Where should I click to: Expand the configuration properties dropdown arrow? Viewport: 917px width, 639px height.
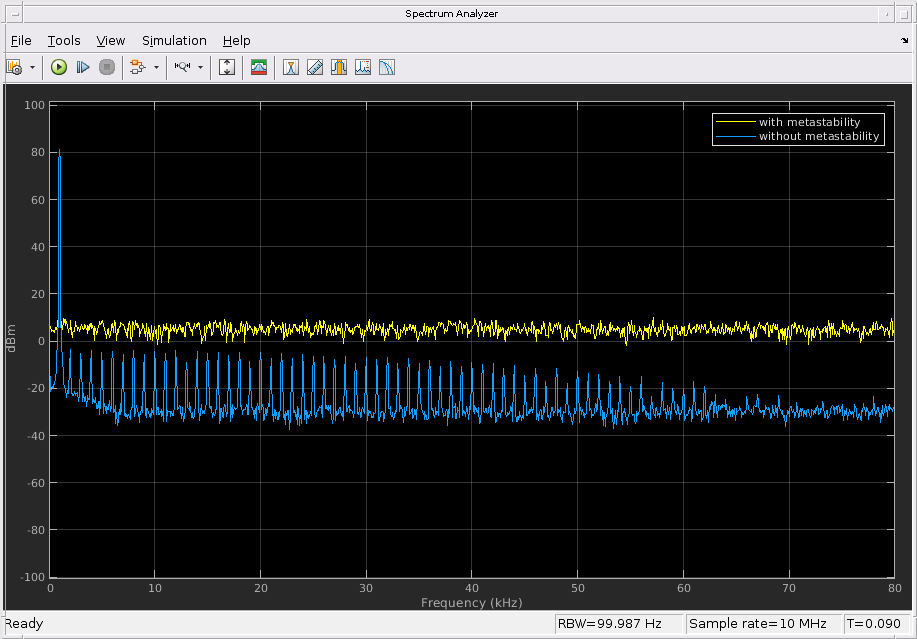(32, 67)
